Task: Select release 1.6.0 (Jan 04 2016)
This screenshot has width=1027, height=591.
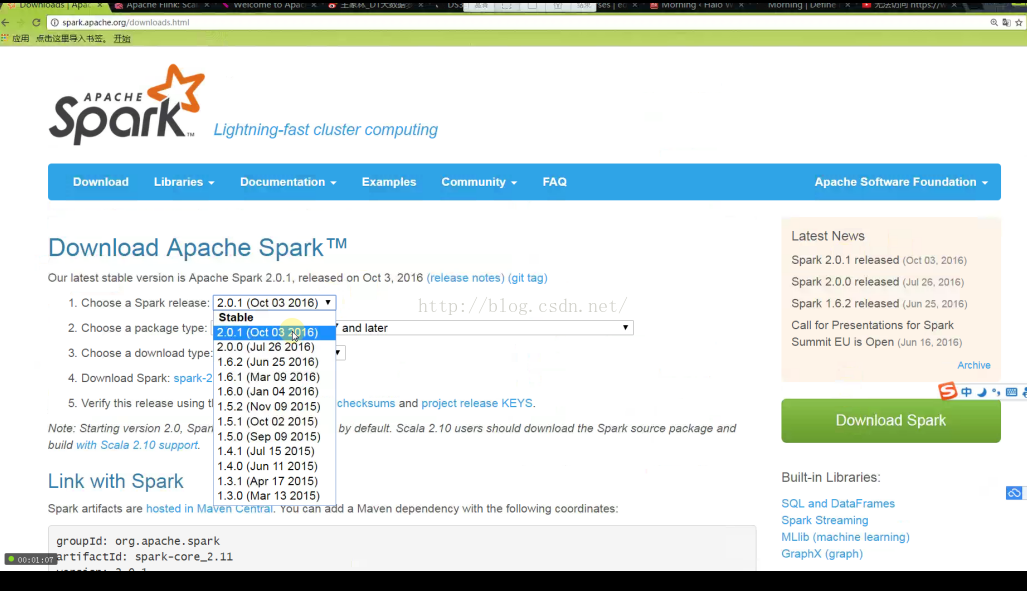Action: point(274,391)
